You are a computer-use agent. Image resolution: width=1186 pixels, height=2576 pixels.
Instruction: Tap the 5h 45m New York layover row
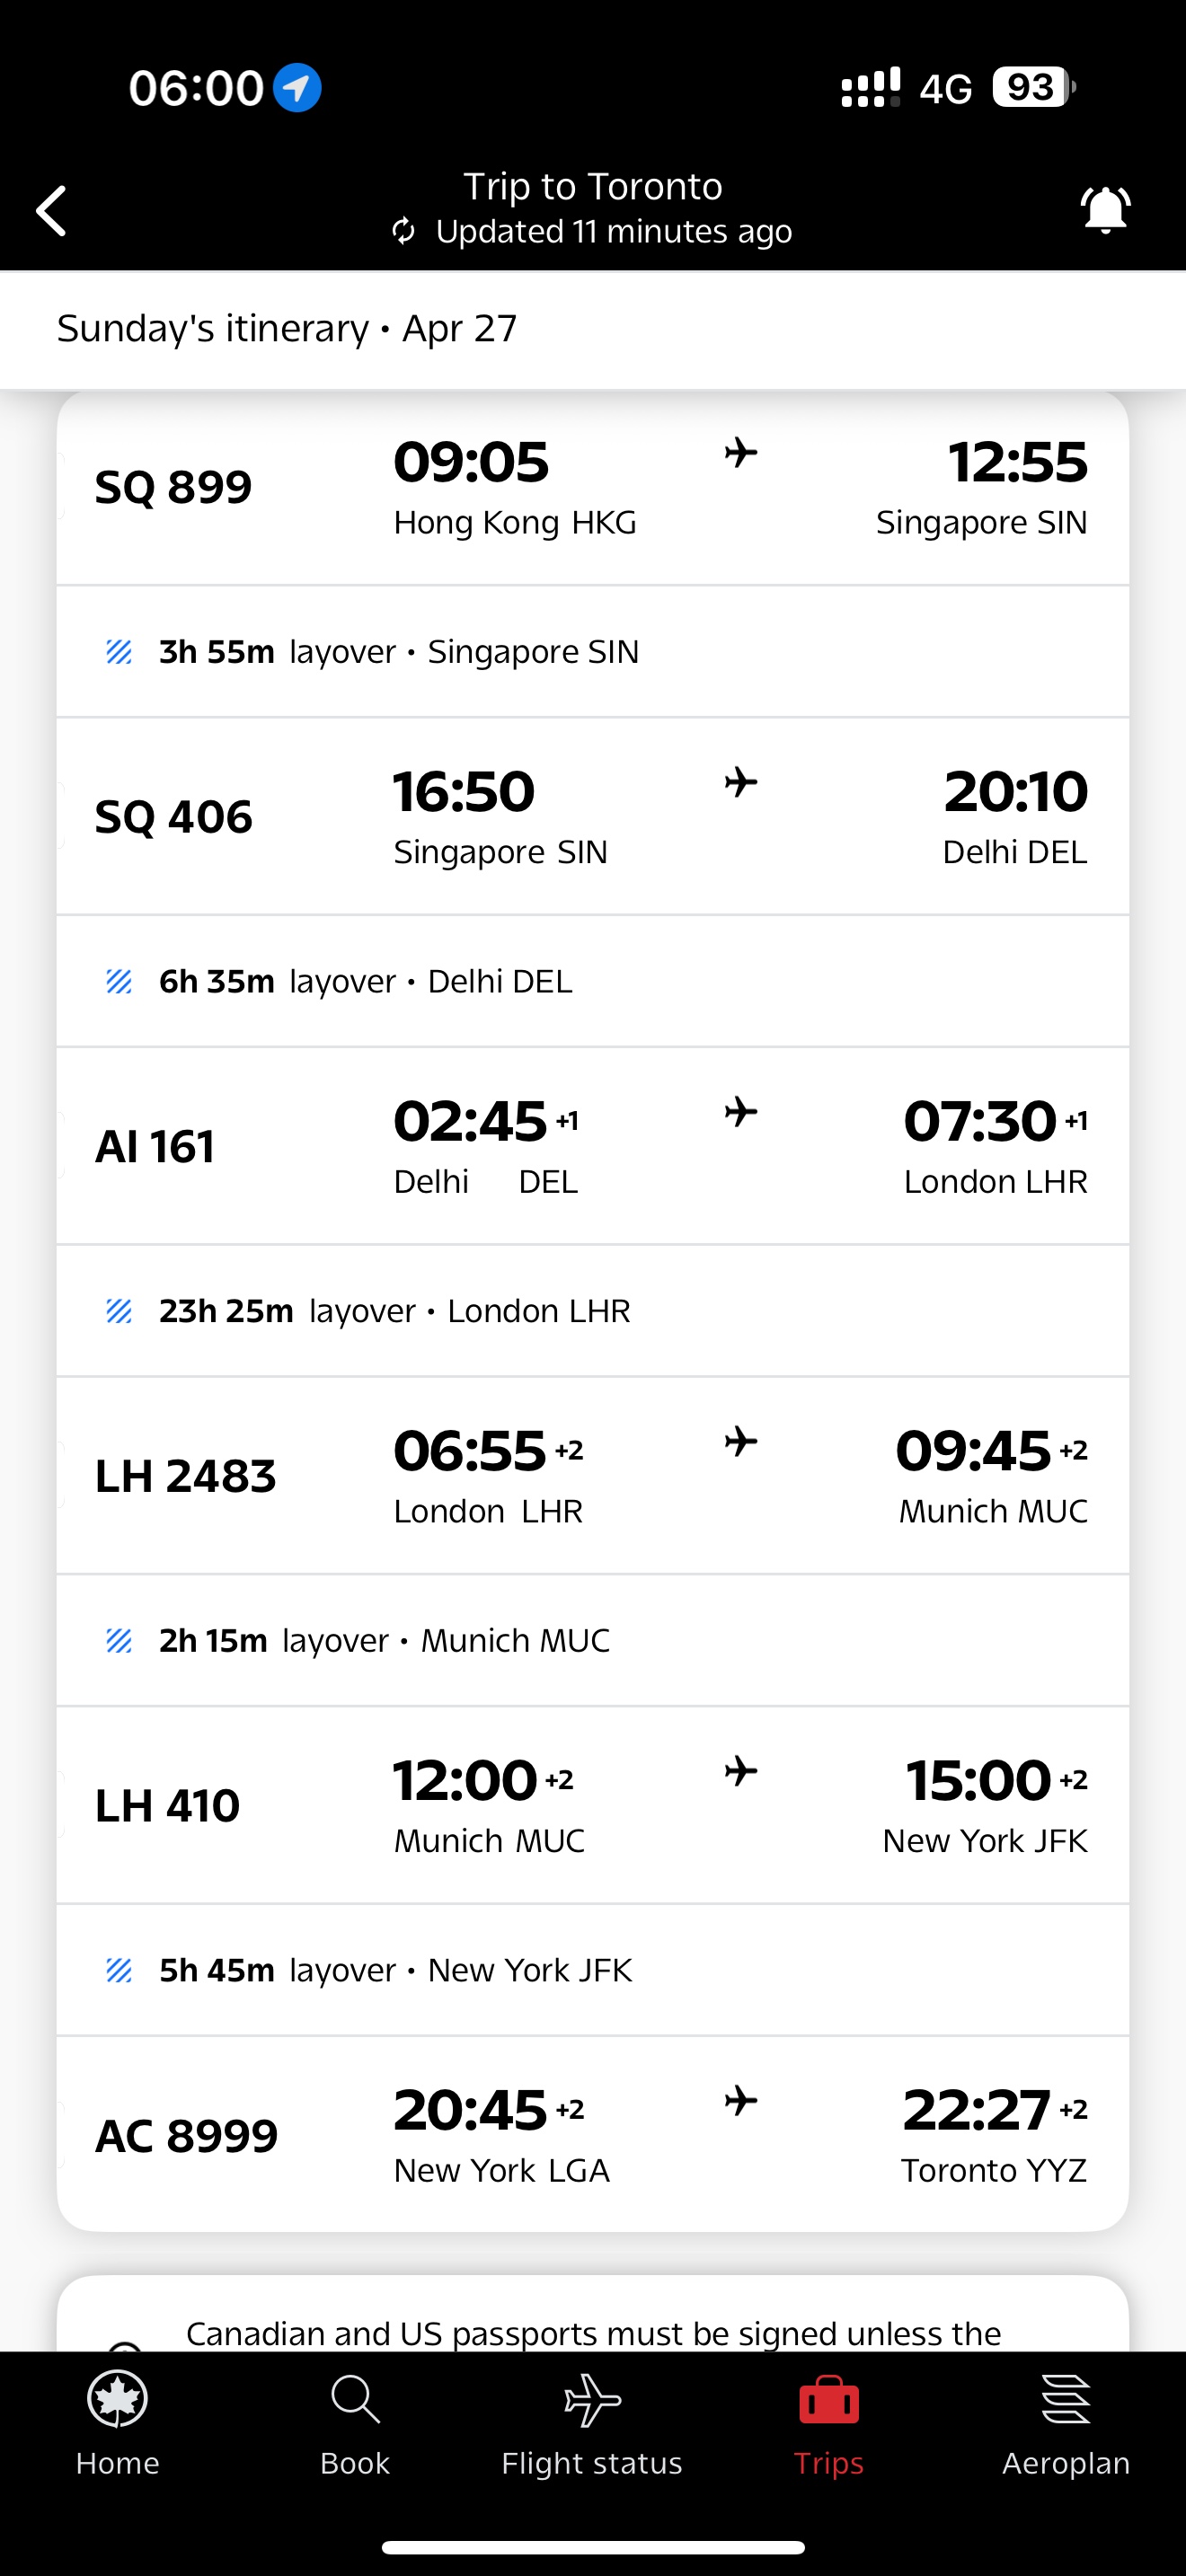pyautogui.click(x=593, y=1970)
